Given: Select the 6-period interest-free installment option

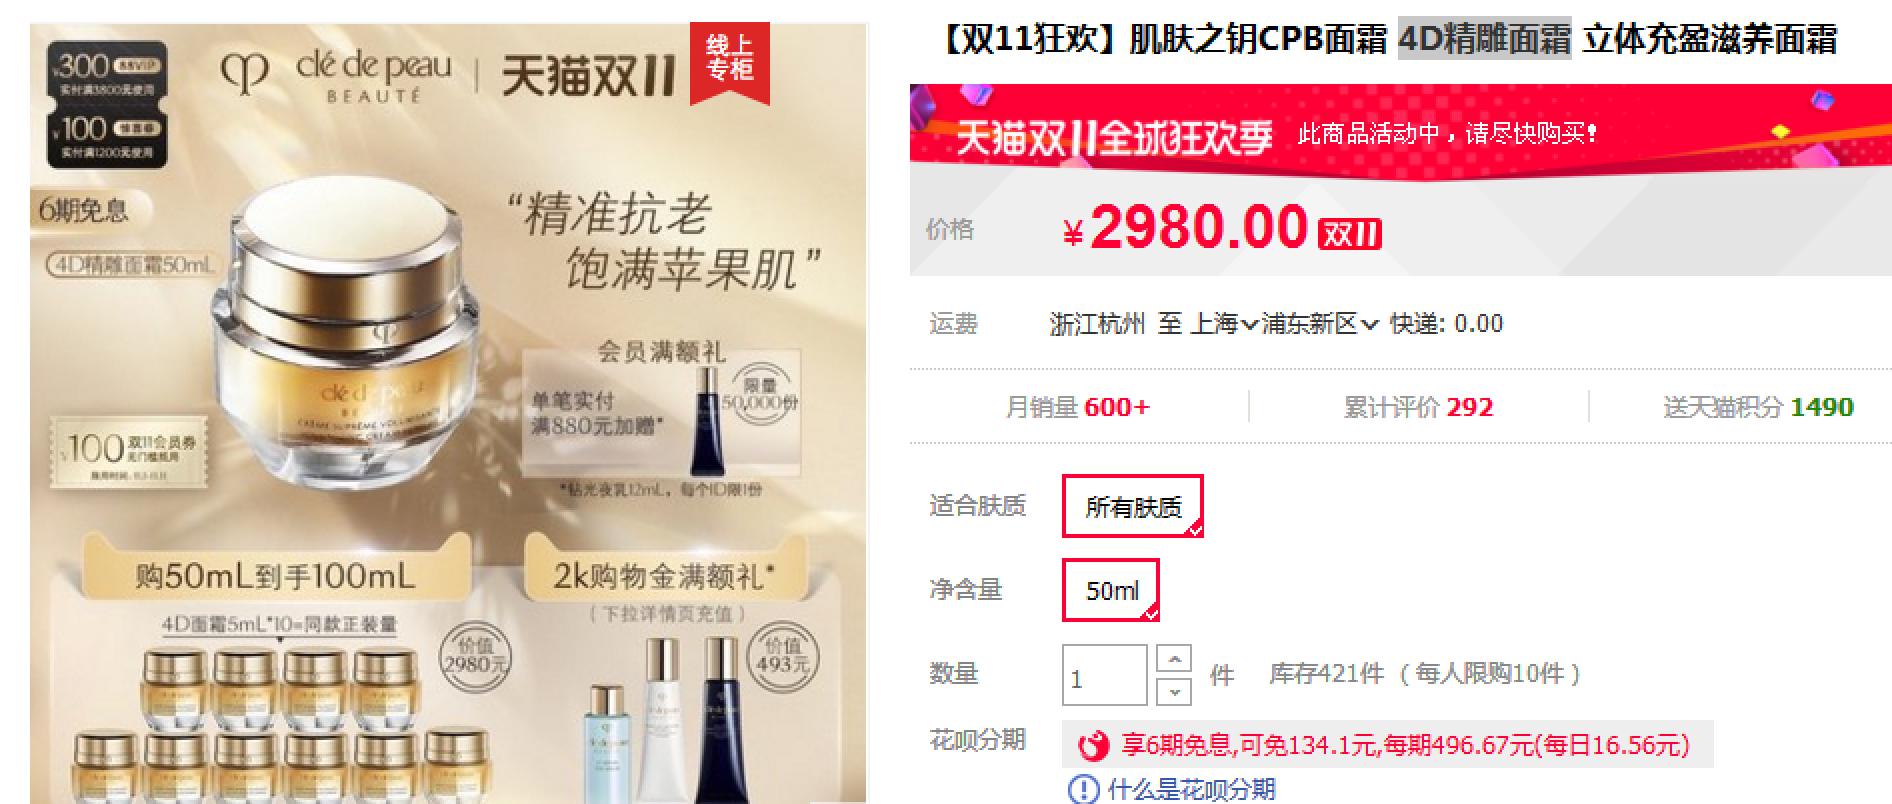Looking at the screenshot, I should click(x=1387, y=745).
